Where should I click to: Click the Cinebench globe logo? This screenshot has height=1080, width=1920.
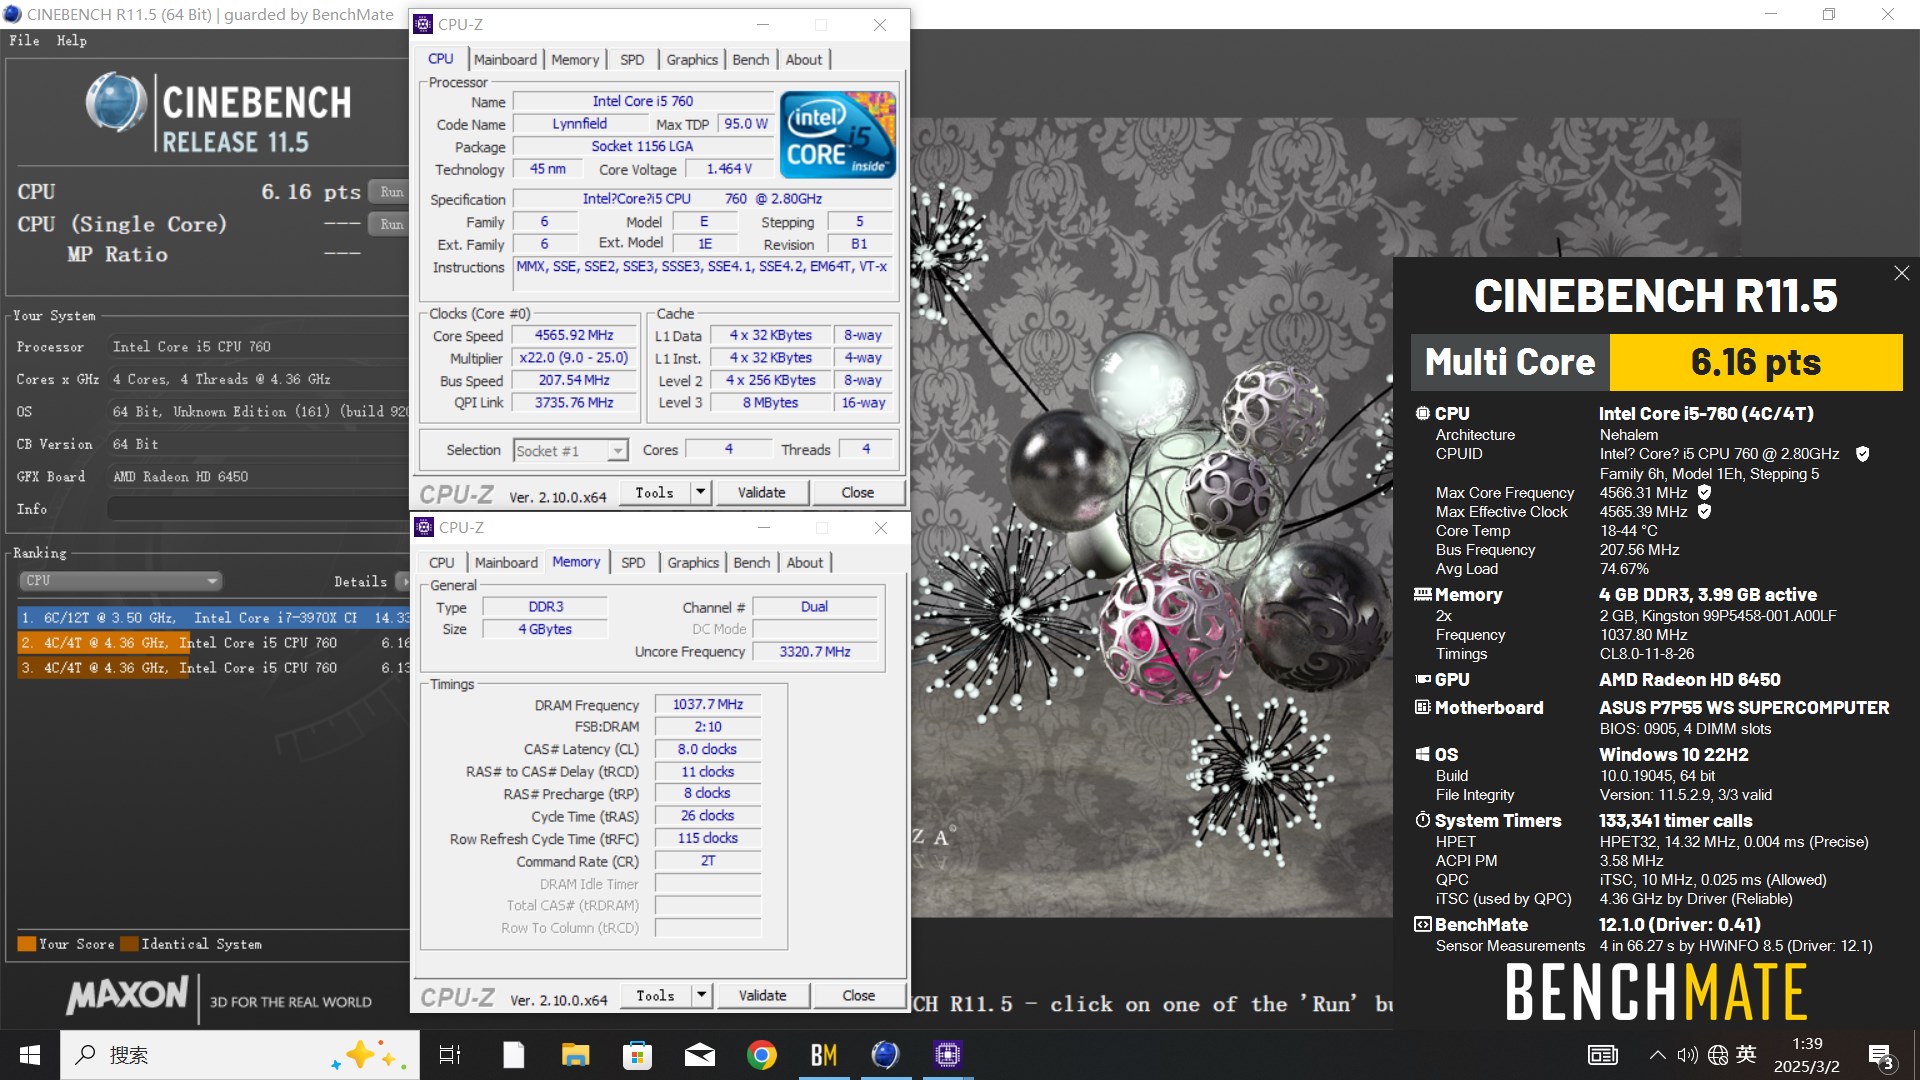[116, 103]
